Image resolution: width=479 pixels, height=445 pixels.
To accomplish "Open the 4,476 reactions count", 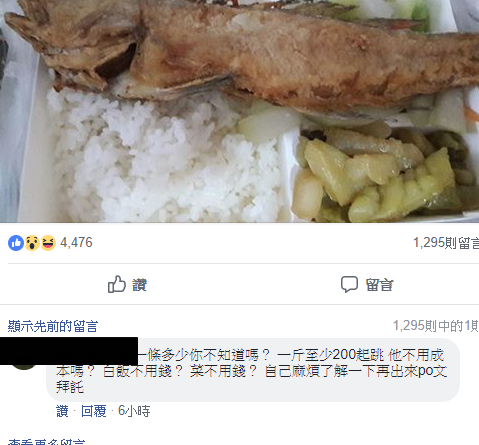I will (76, 243).
